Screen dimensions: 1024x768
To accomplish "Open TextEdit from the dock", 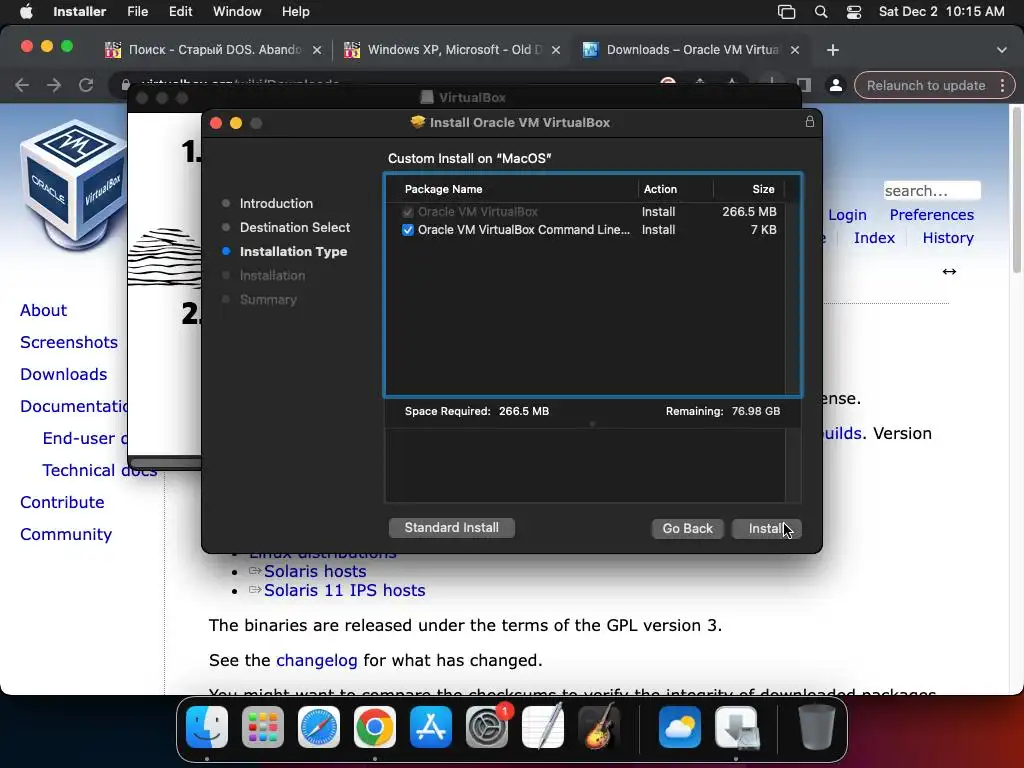I will pyautogui.click(x=543, y=727).
